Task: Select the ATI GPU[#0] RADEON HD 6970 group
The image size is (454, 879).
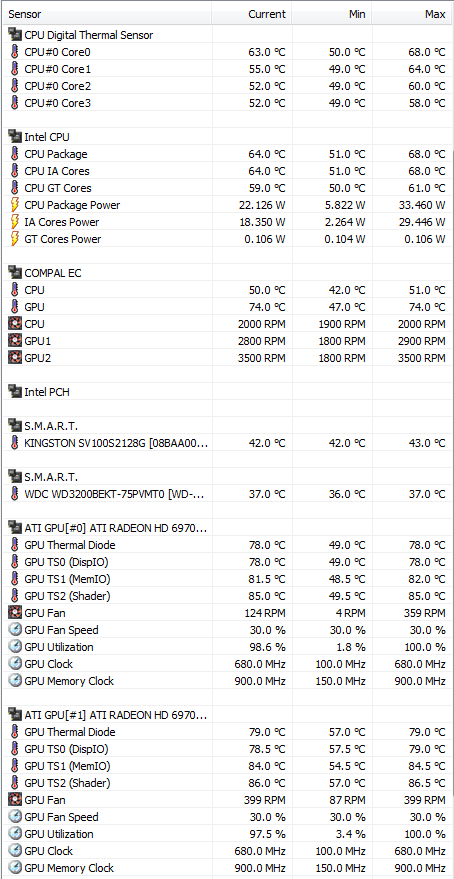Action: pos(228,528)
